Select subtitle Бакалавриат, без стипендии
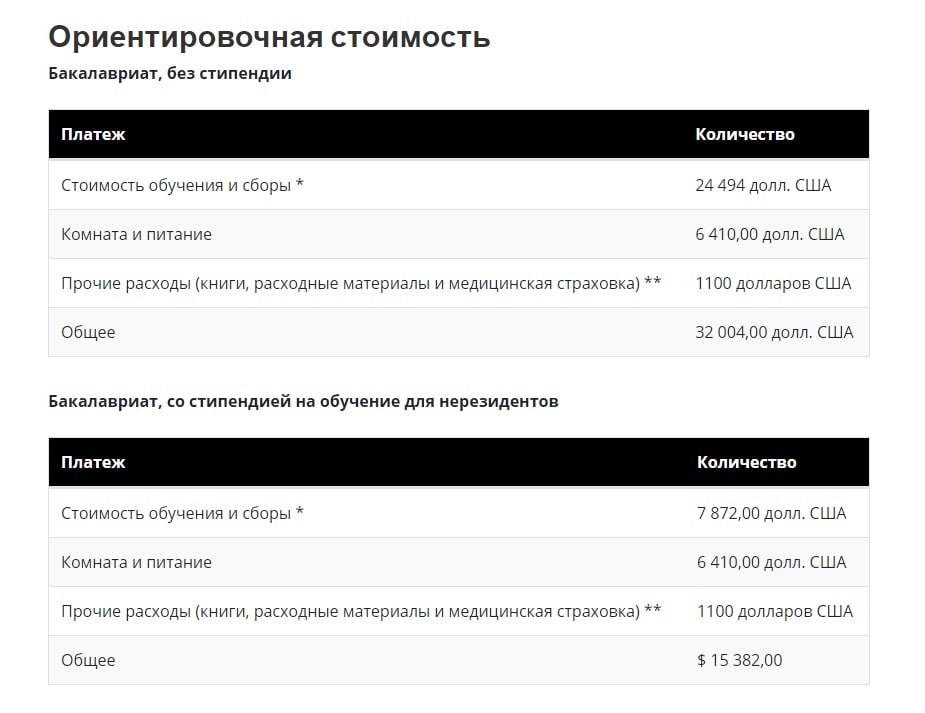This screenshot has height=713, width=925. point(170,74)
